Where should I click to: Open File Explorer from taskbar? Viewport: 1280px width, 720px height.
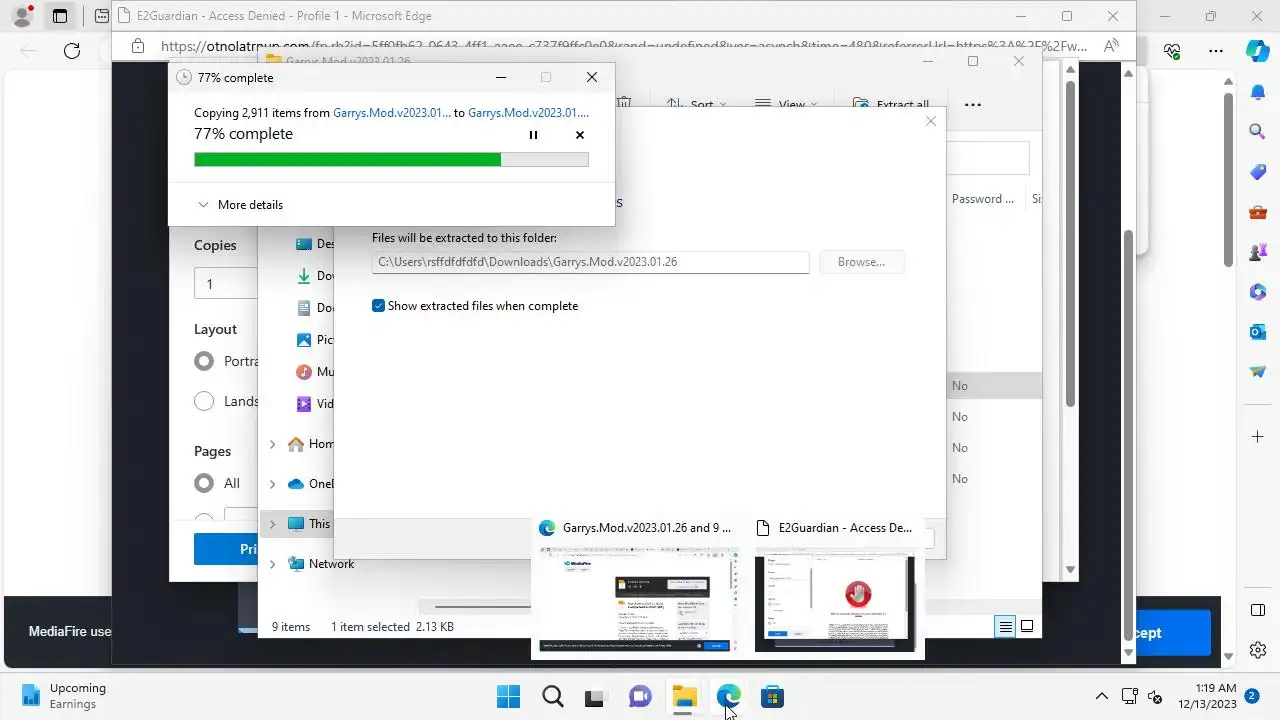tap(684, 697)
